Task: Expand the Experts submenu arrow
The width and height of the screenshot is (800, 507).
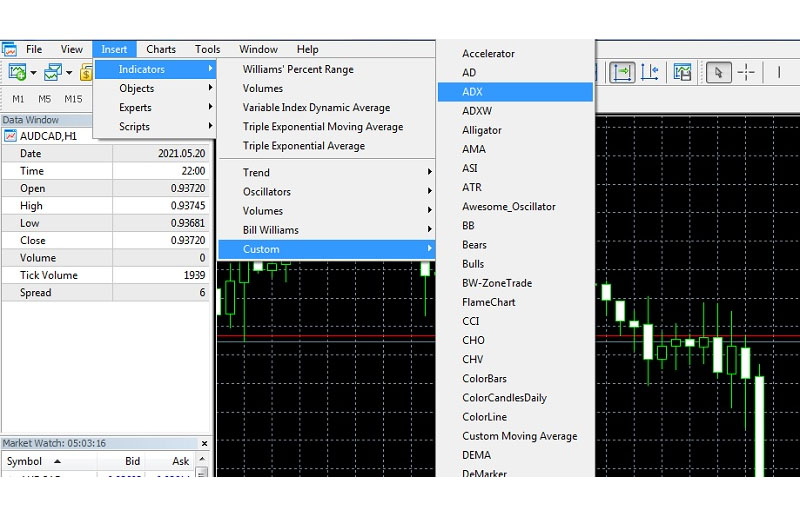Action: click(x=210, y=107)
